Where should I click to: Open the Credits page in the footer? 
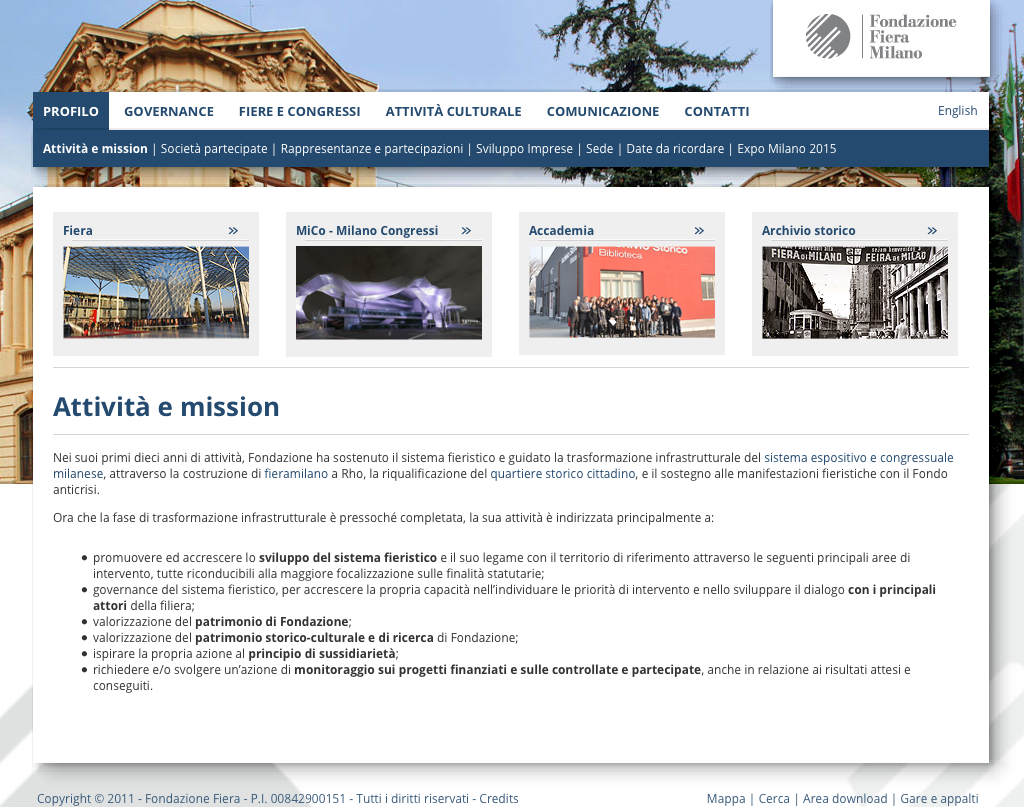click(499, 798)
